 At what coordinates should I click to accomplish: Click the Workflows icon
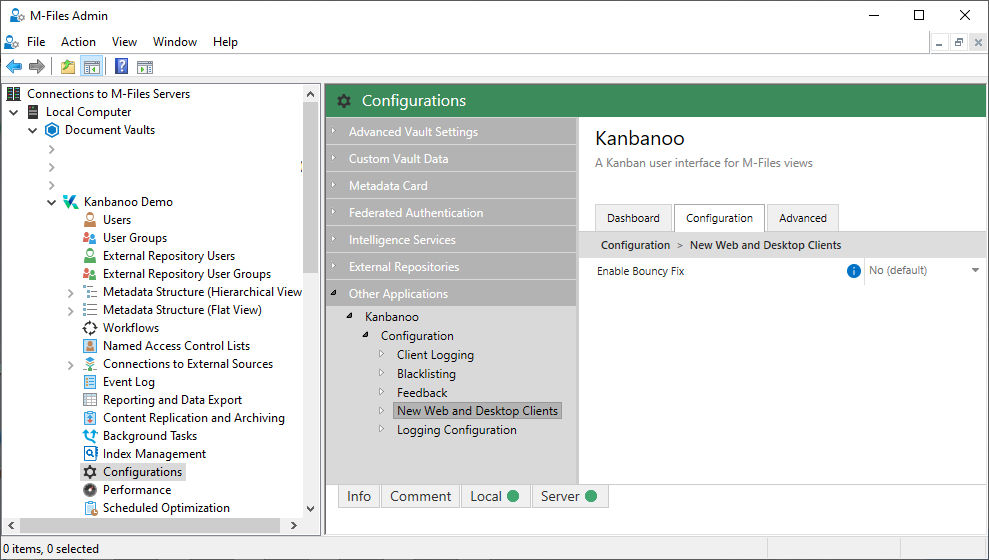point(90,328)
